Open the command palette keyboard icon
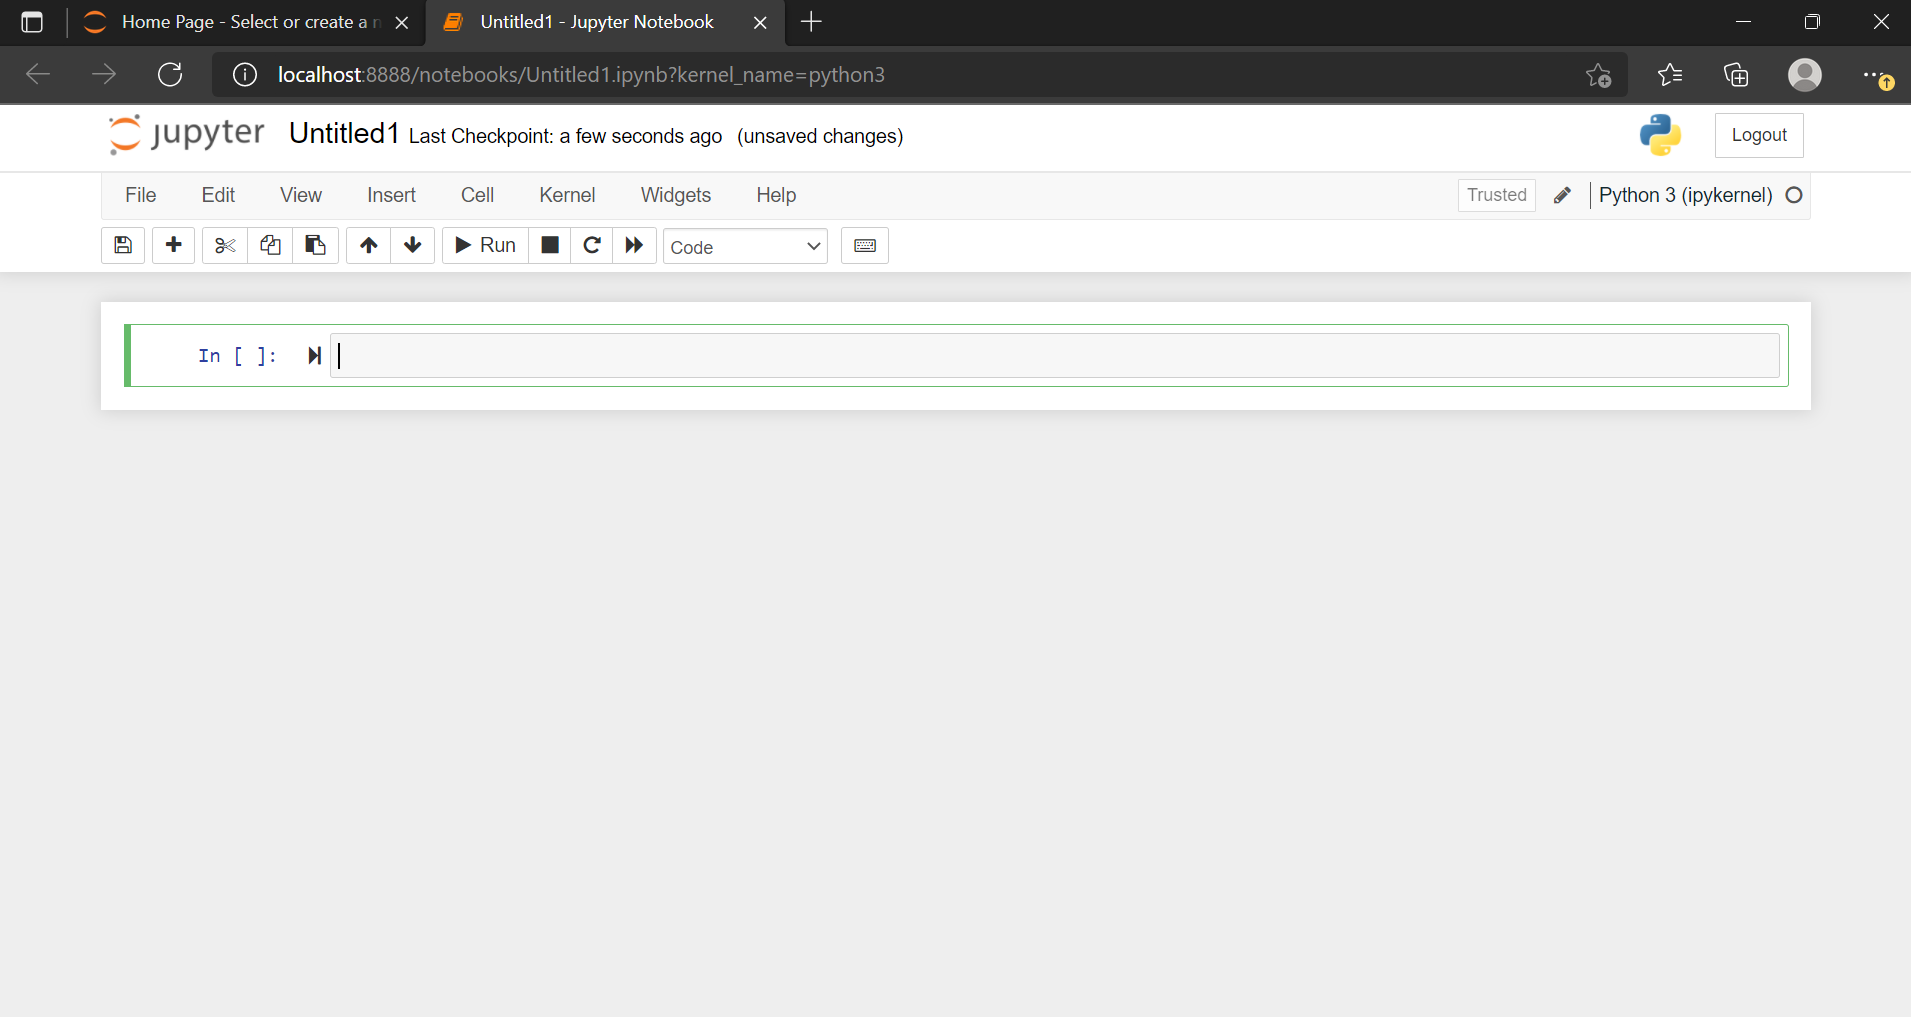 (865, 245)
